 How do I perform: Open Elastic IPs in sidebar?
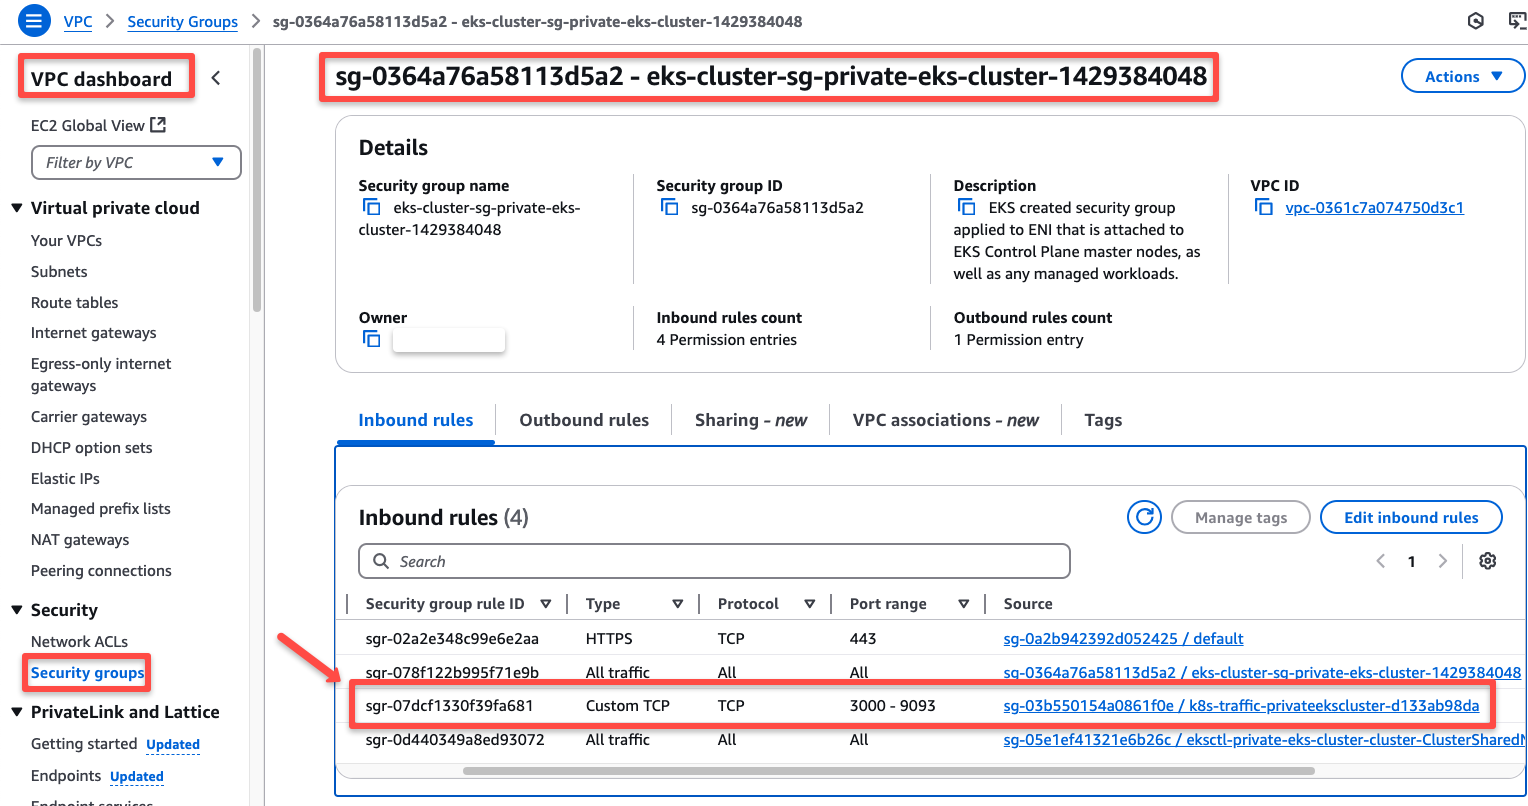pyautogui.click(x=65, y=478)
